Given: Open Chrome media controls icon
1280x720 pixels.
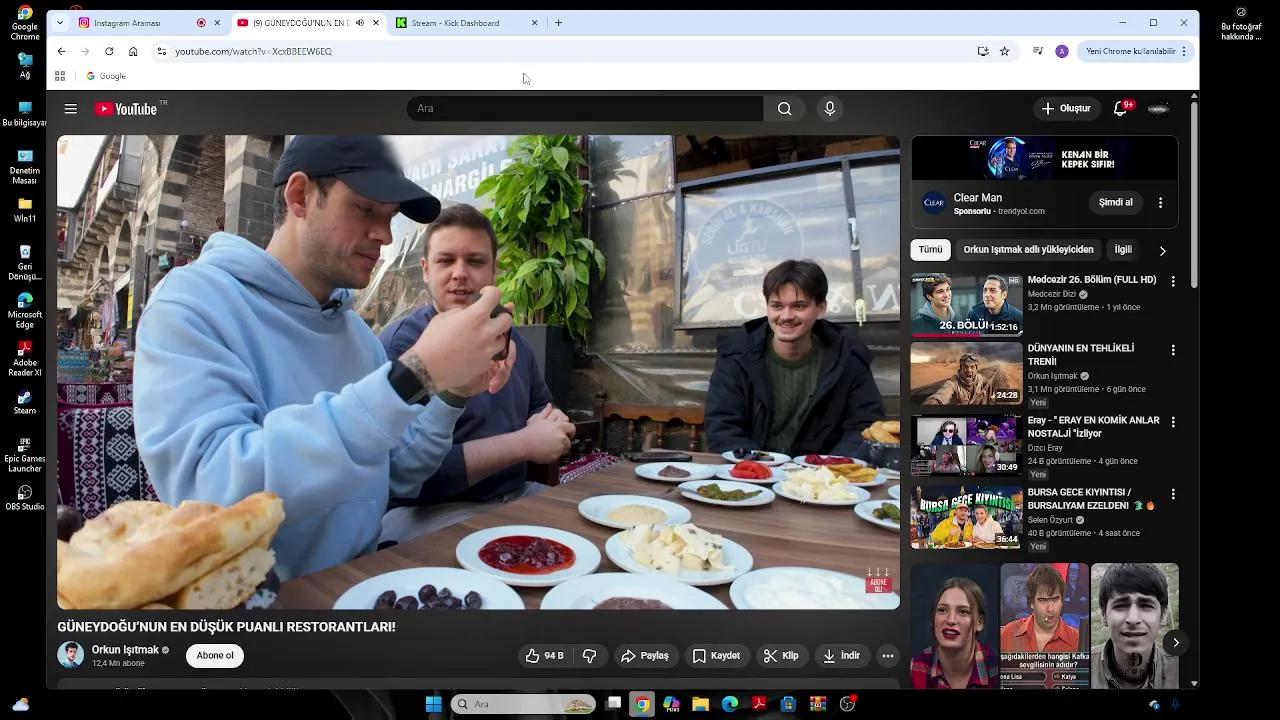Looking at the screenshot, I should [x=1037, y=51].
